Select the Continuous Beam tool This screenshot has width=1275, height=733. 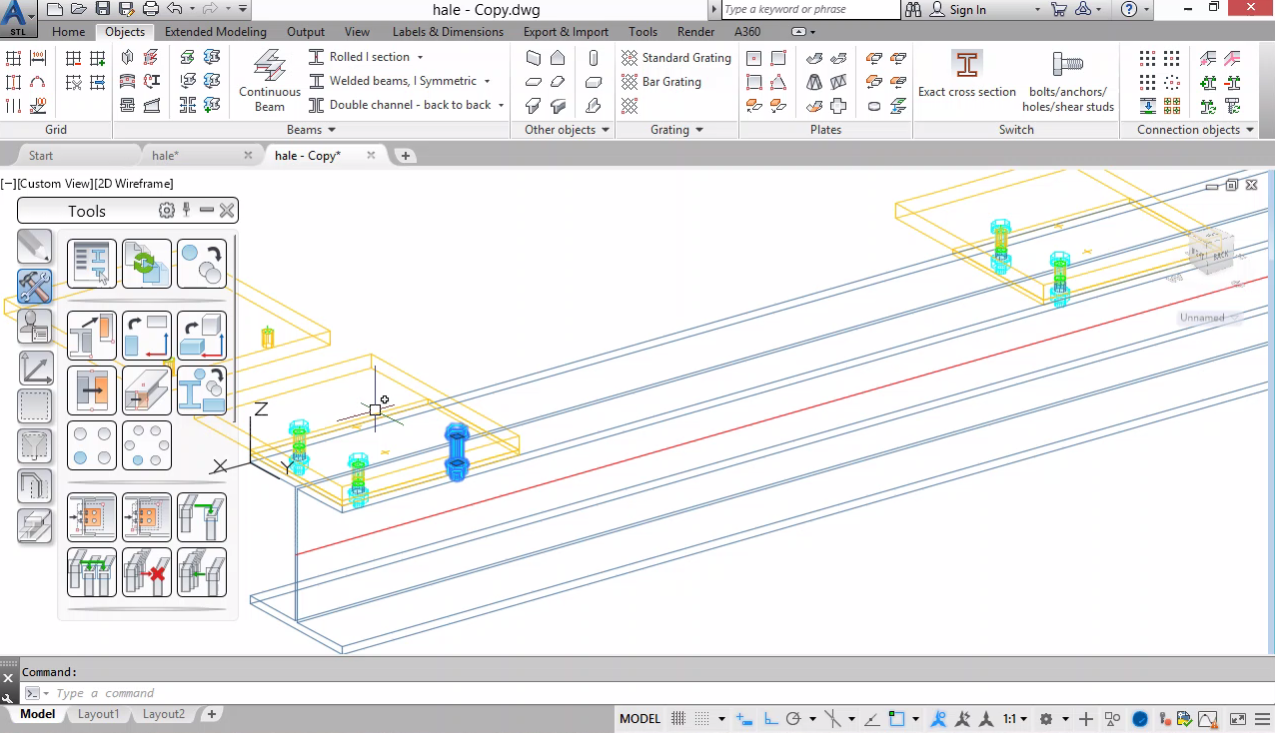click(x=269, y=80)
